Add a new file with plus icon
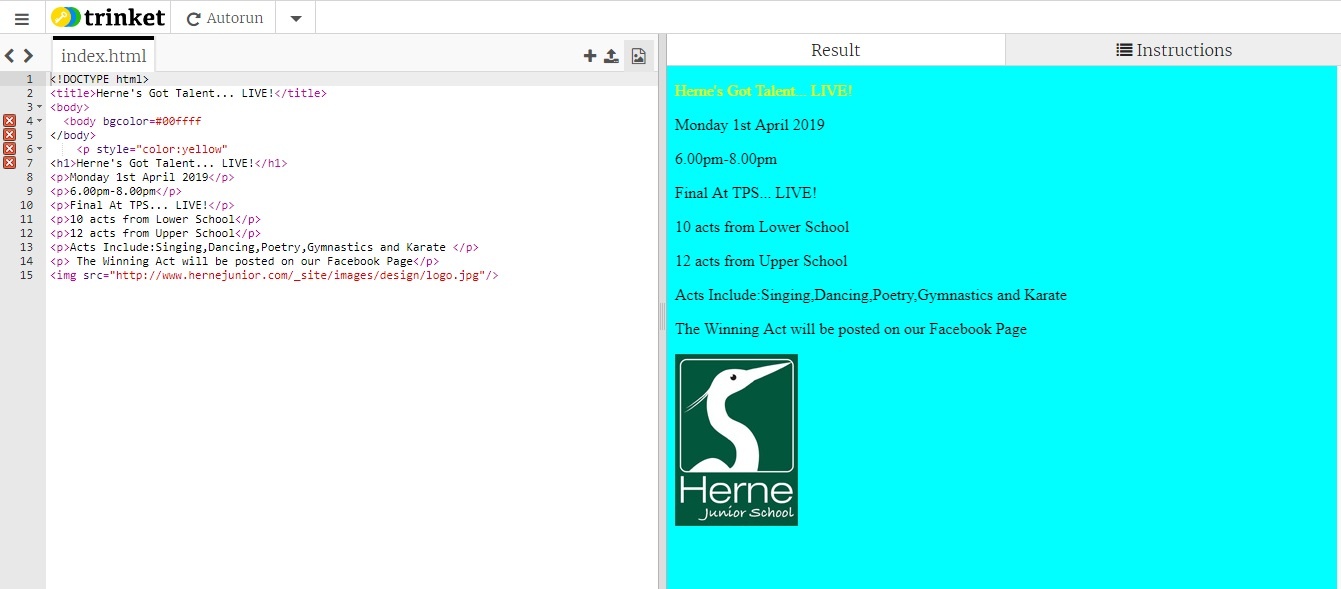This screenshot has height=589, width=1341. click(590, 56)
